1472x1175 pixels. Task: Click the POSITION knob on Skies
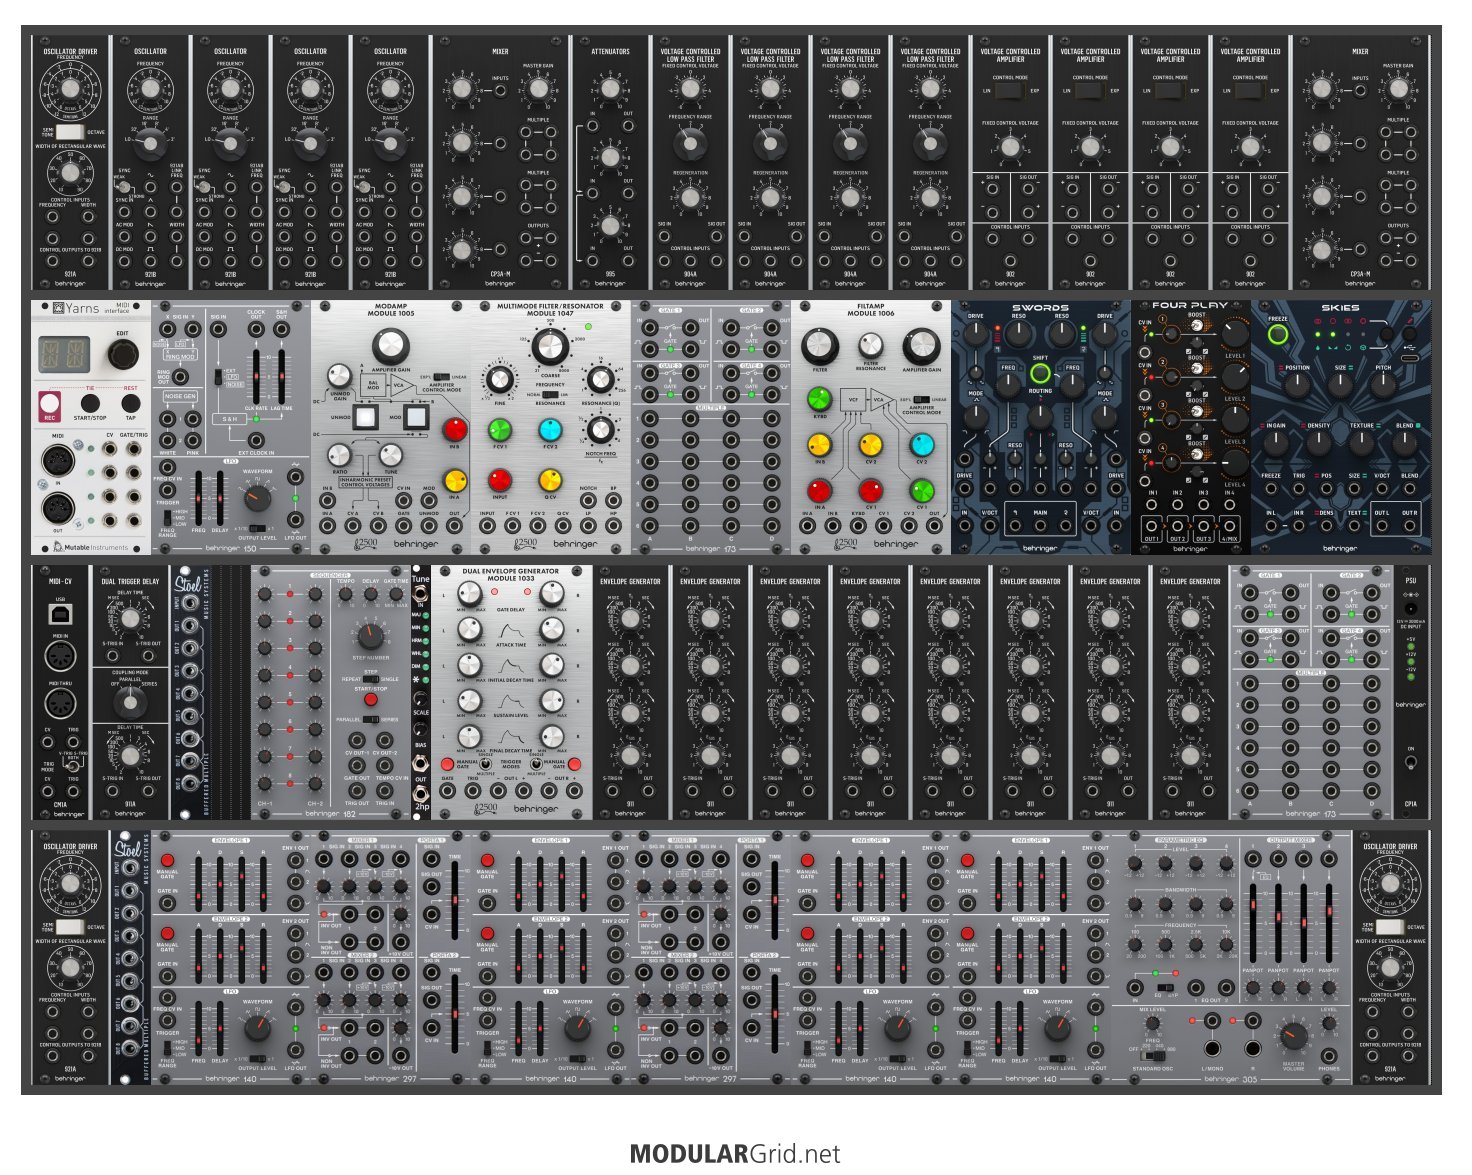[1297, 384]
